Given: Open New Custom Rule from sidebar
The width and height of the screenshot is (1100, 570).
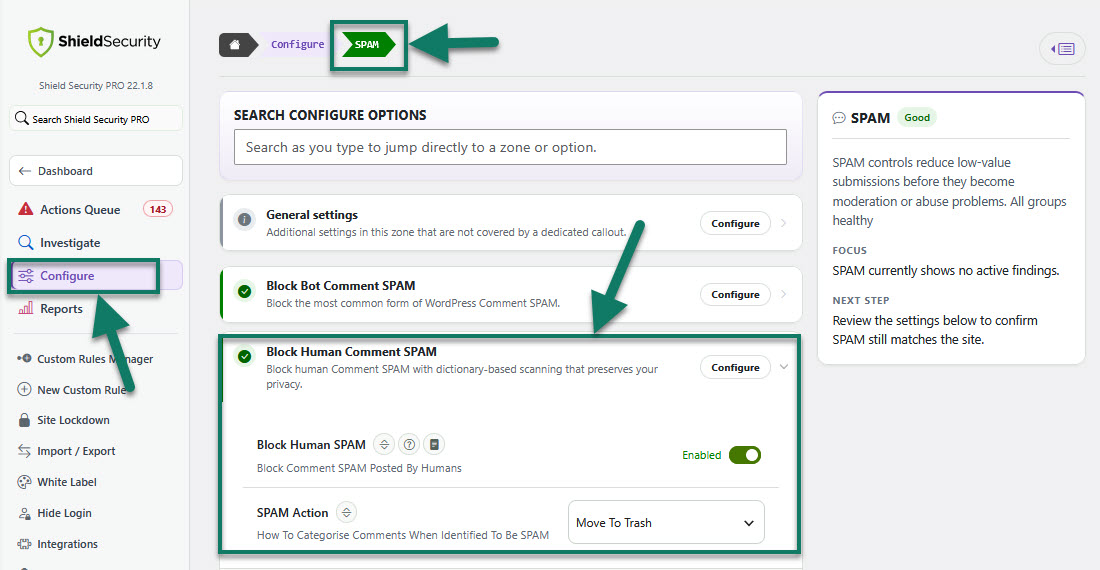Looking at the screenshot, I should (x=81, y=390).
